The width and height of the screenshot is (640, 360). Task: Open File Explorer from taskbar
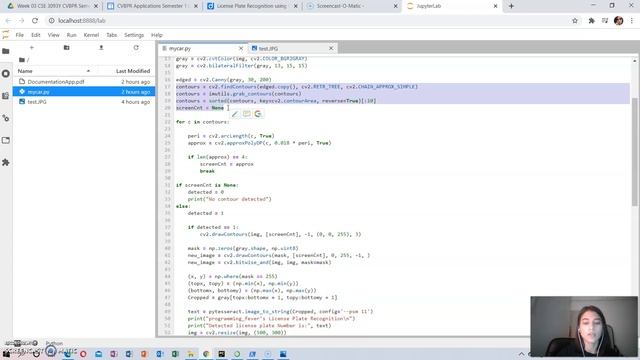191,354
